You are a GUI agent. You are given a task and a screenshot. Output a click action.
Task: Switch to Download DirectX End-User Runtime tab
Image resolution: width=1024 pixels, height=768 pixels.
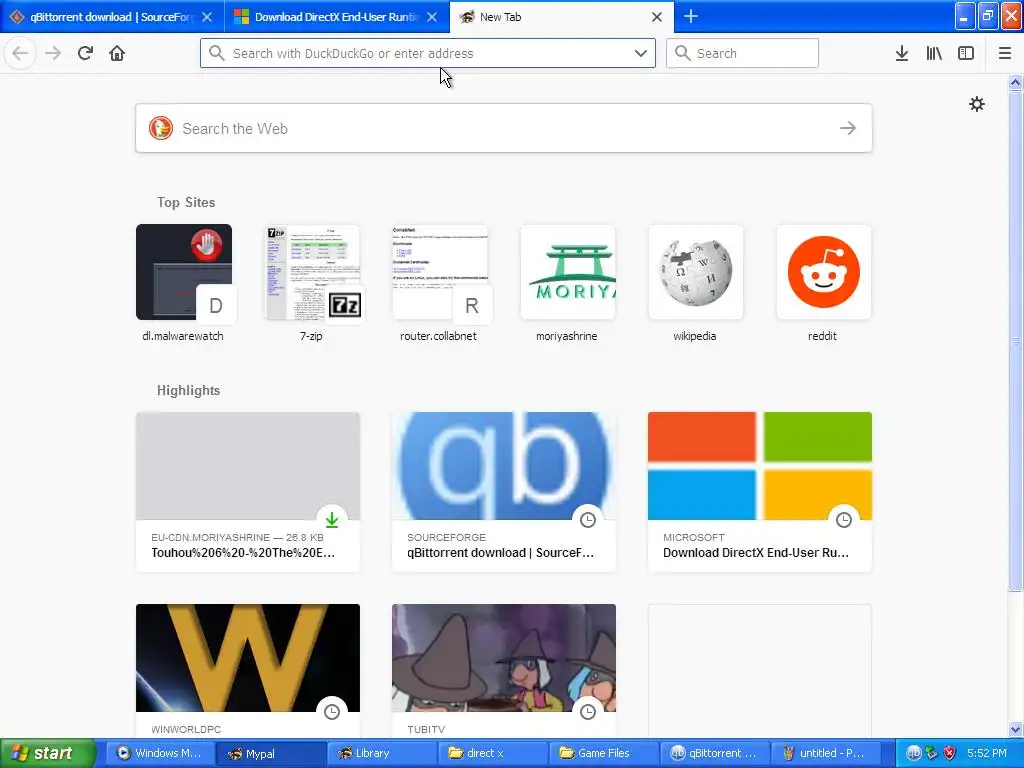pos(337,17)
